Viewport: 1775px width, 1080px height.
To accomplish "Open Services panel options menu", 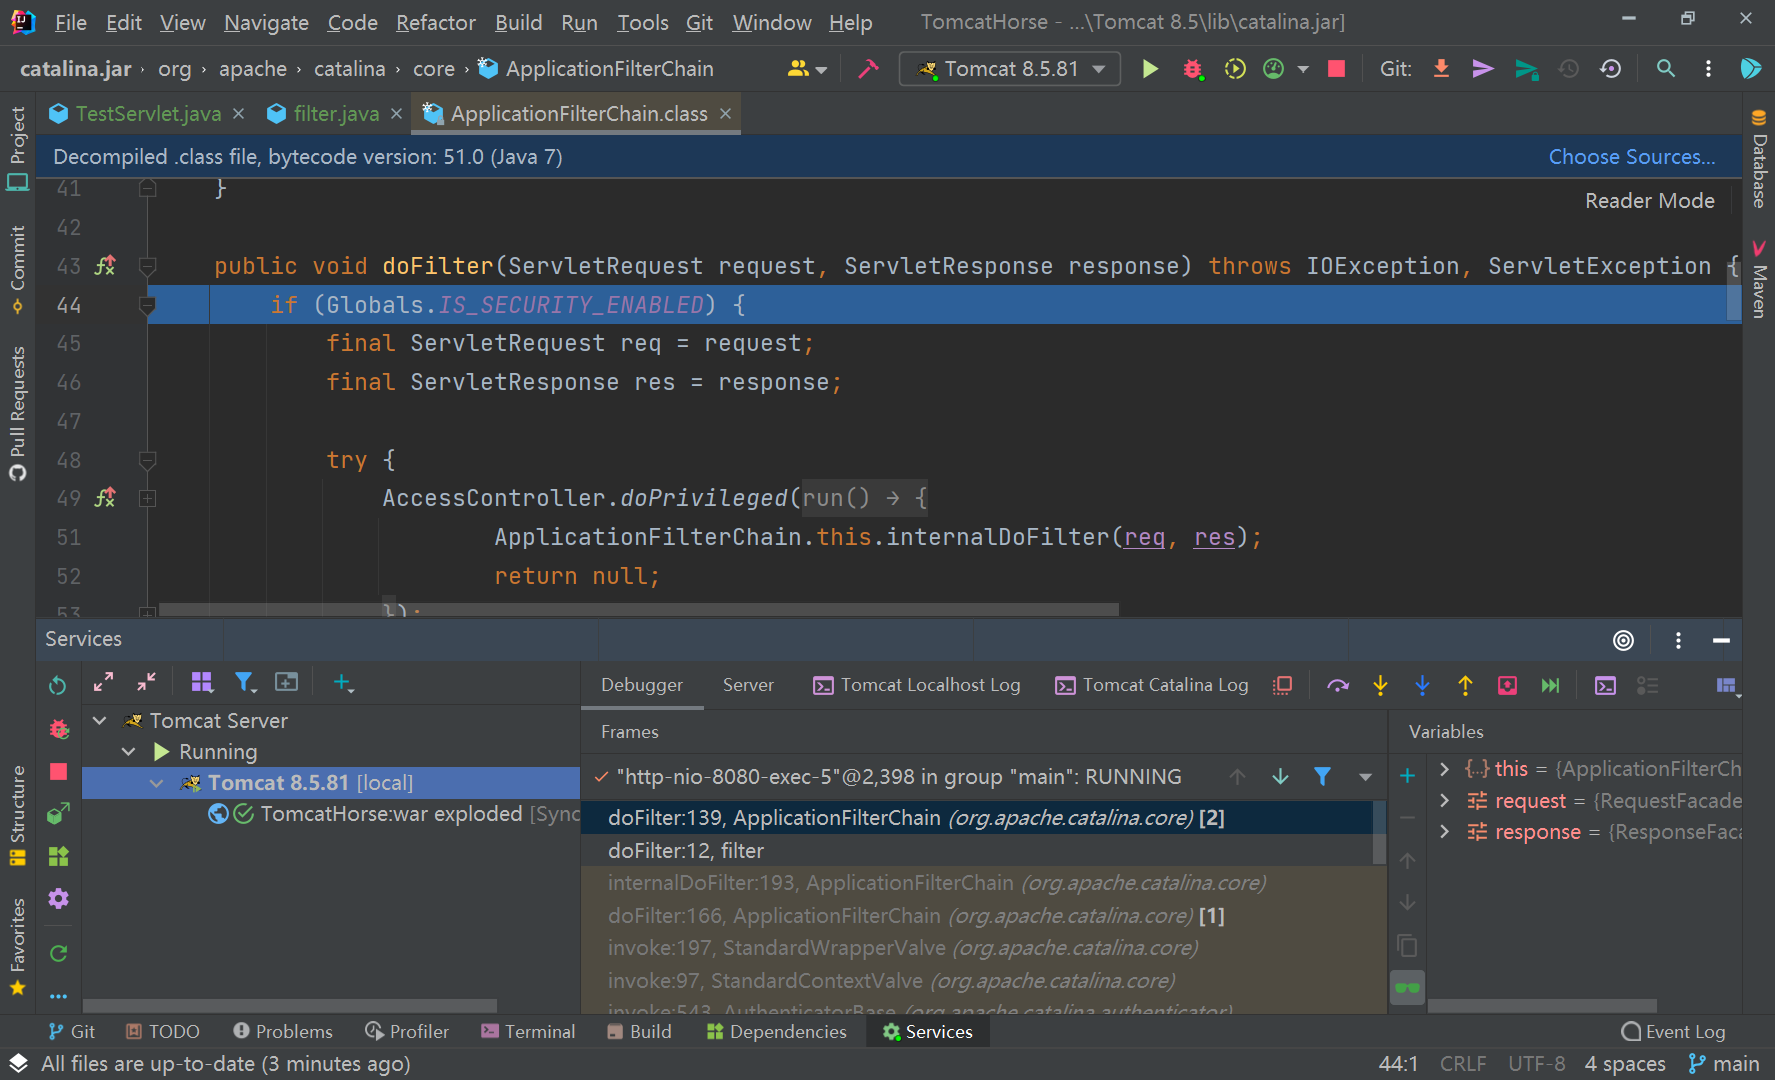I will pyautogui.click(x=1678, y=640).
